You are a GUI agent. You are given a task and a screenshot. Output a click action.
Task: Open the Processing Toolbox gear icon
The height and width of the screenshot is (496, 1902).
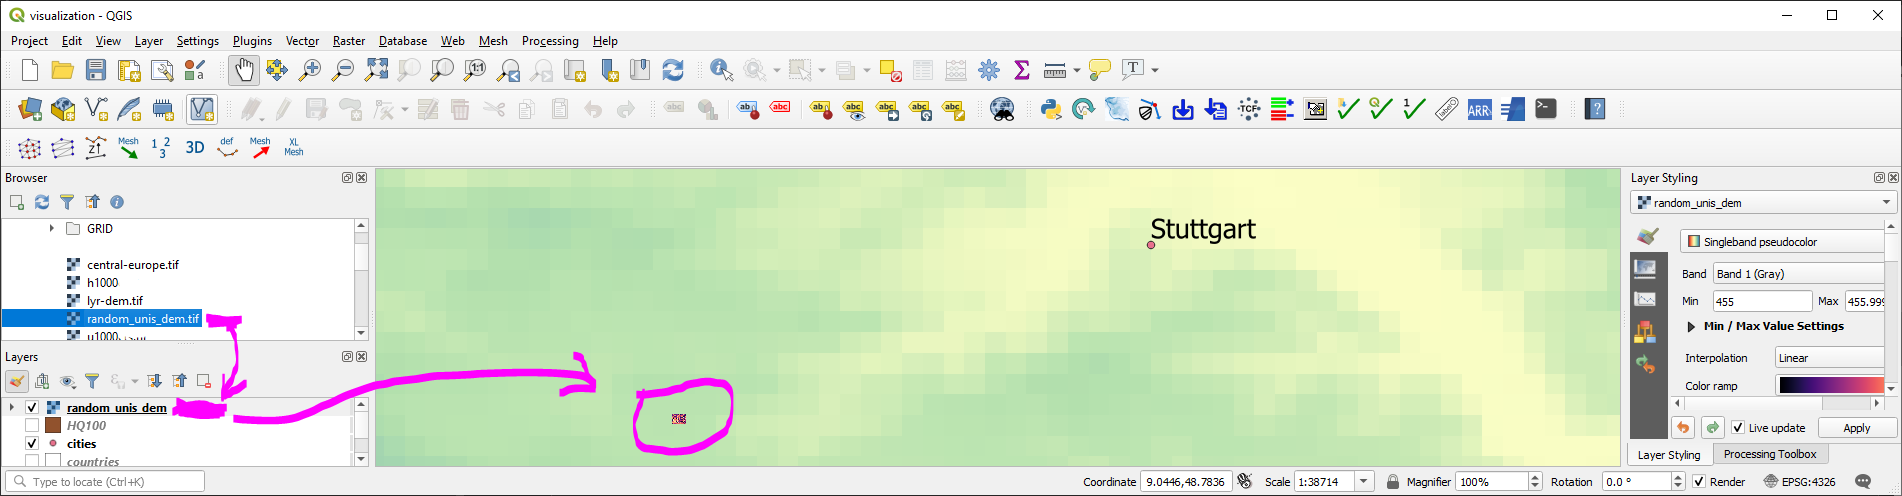989,70
